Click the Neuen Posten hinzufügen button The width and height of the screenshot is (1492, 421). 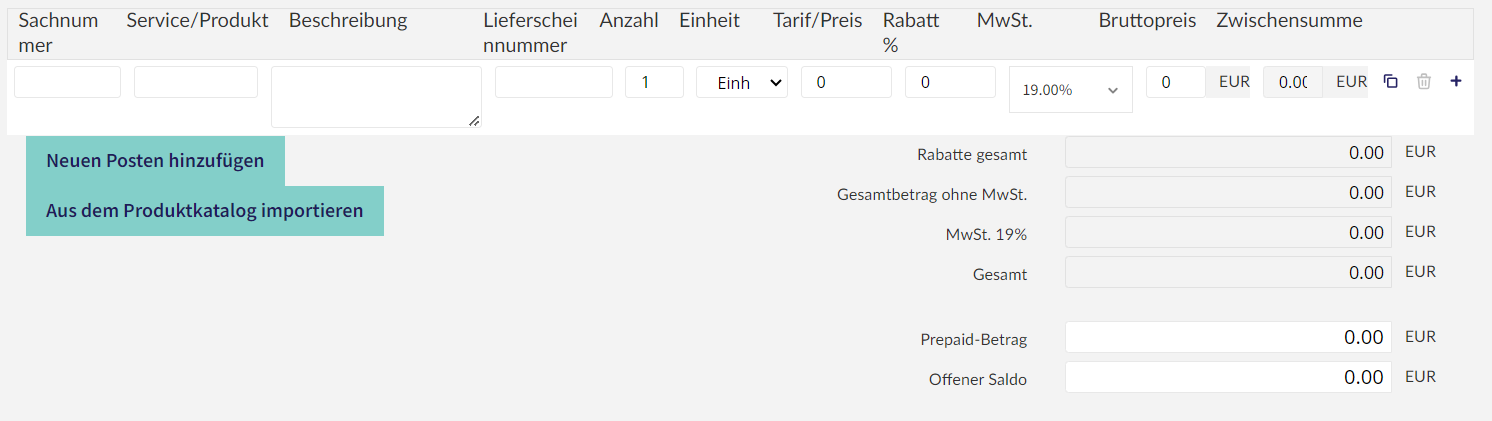pyautogui.click(x=155, y=161)
